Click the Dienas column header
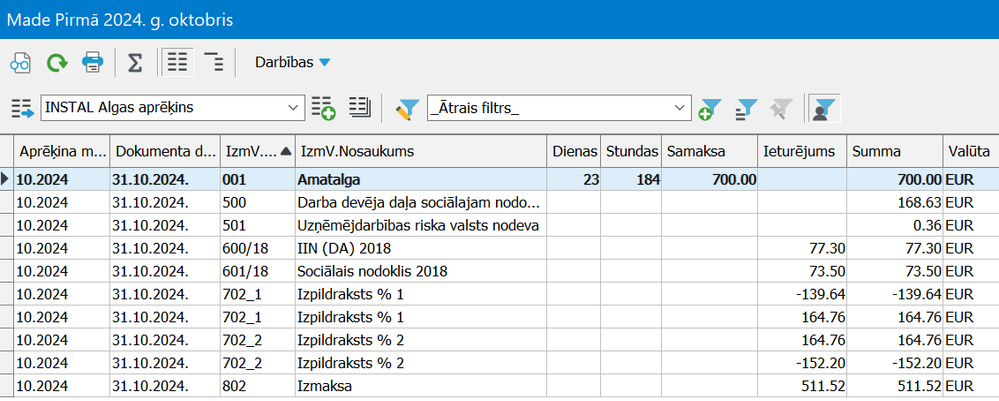 tap(574, 151)
